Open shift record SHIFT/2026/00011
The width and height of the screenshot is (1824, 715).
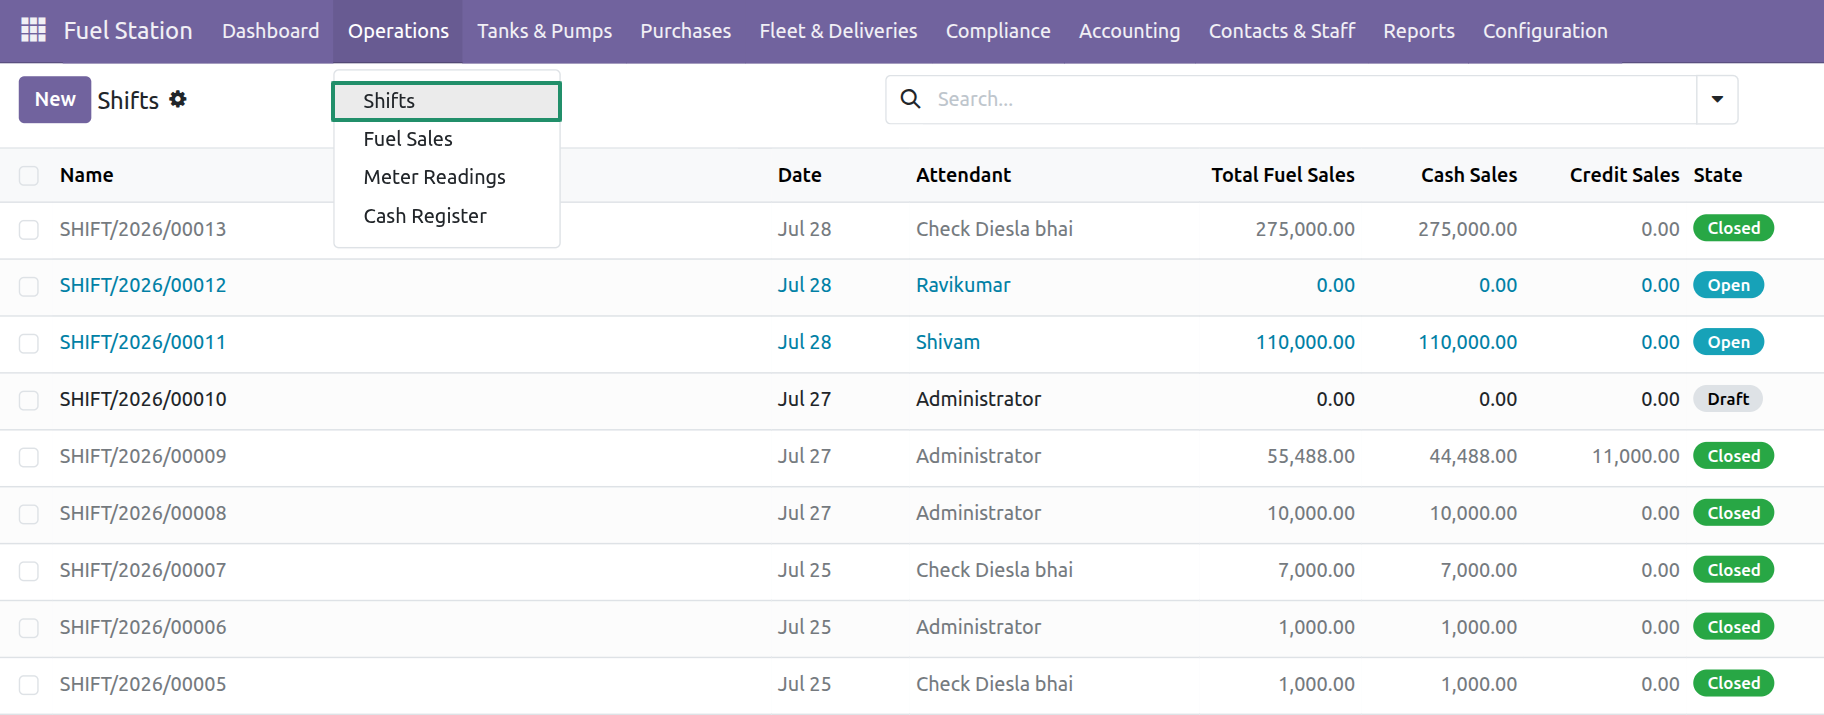click(143, 342)
